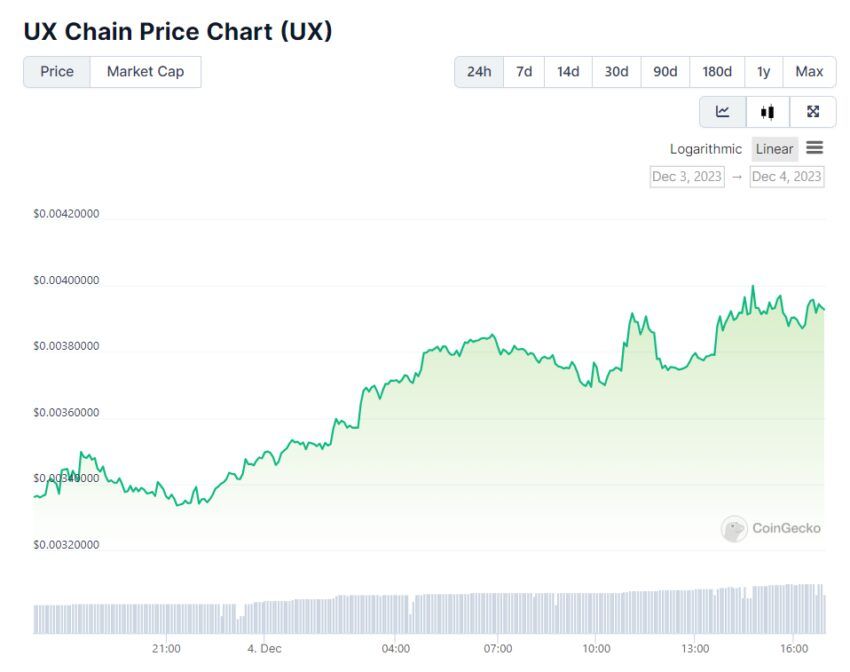Open fullscreen chart expand icon
850x672 pixels.
coord(813,112)
